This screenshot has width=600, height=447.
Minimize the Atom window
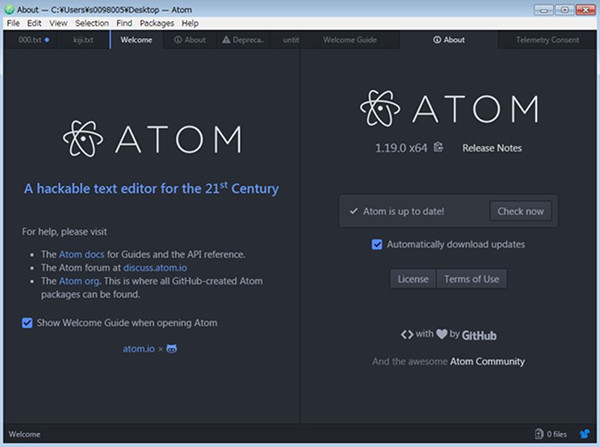[x=543, y=10]
